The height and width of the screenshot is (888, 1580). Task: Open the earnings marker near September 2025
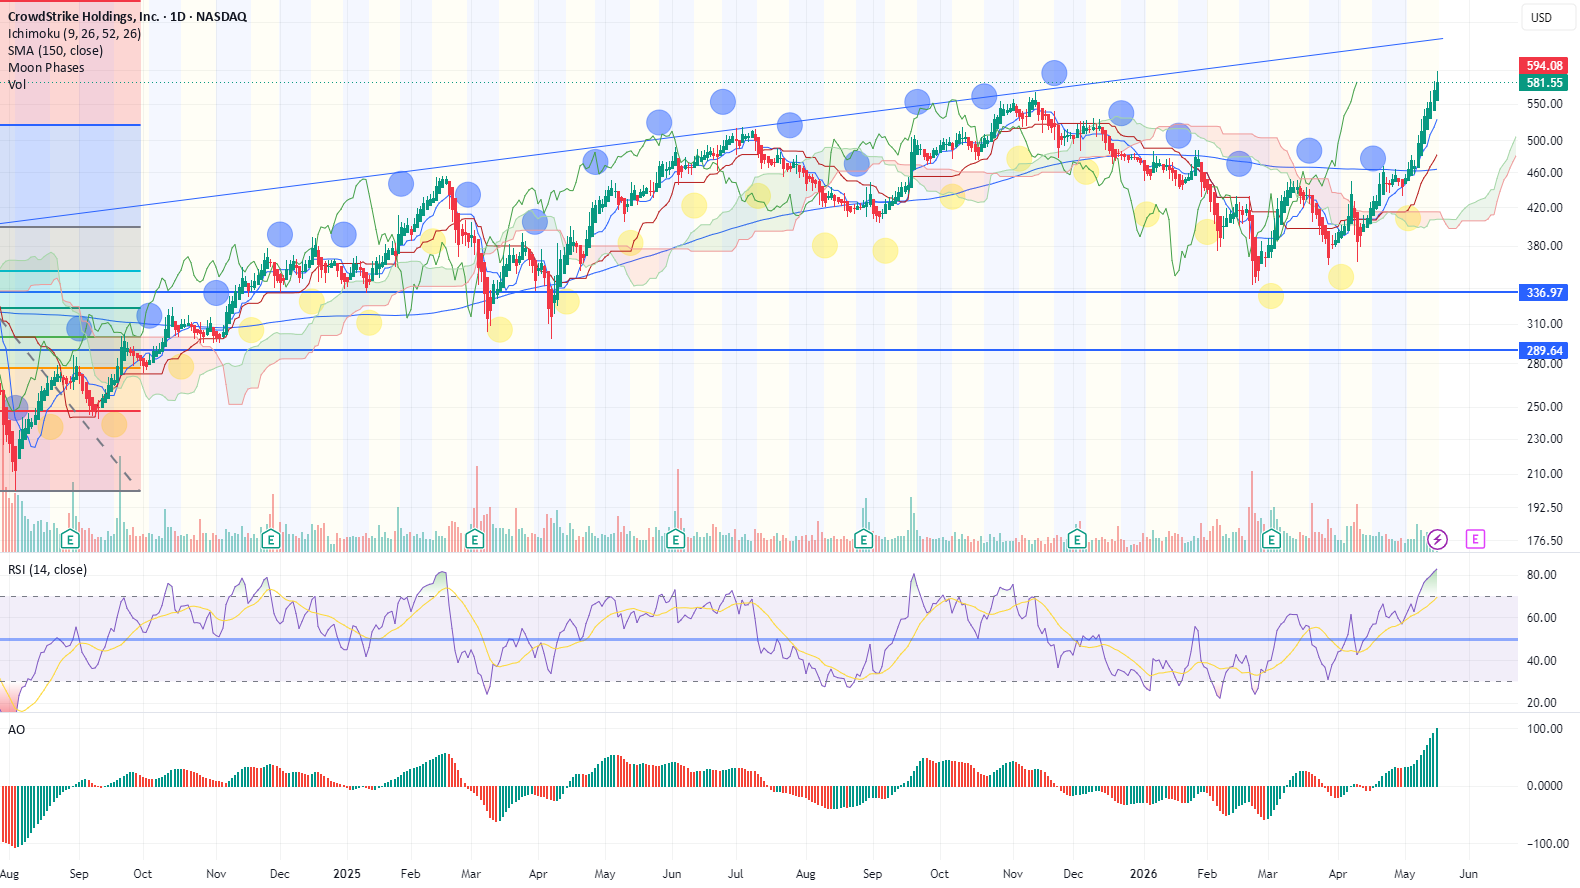point(864,539)
